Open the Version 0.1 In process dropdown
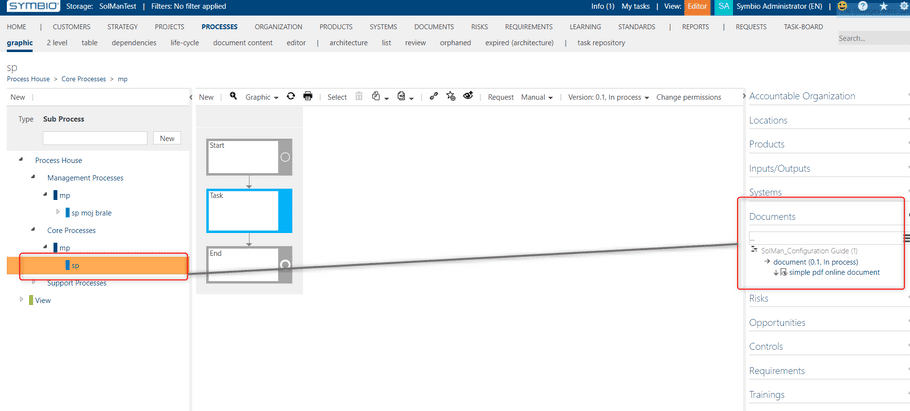This screenshot has height=411, width=910. (x=608, y=97)
